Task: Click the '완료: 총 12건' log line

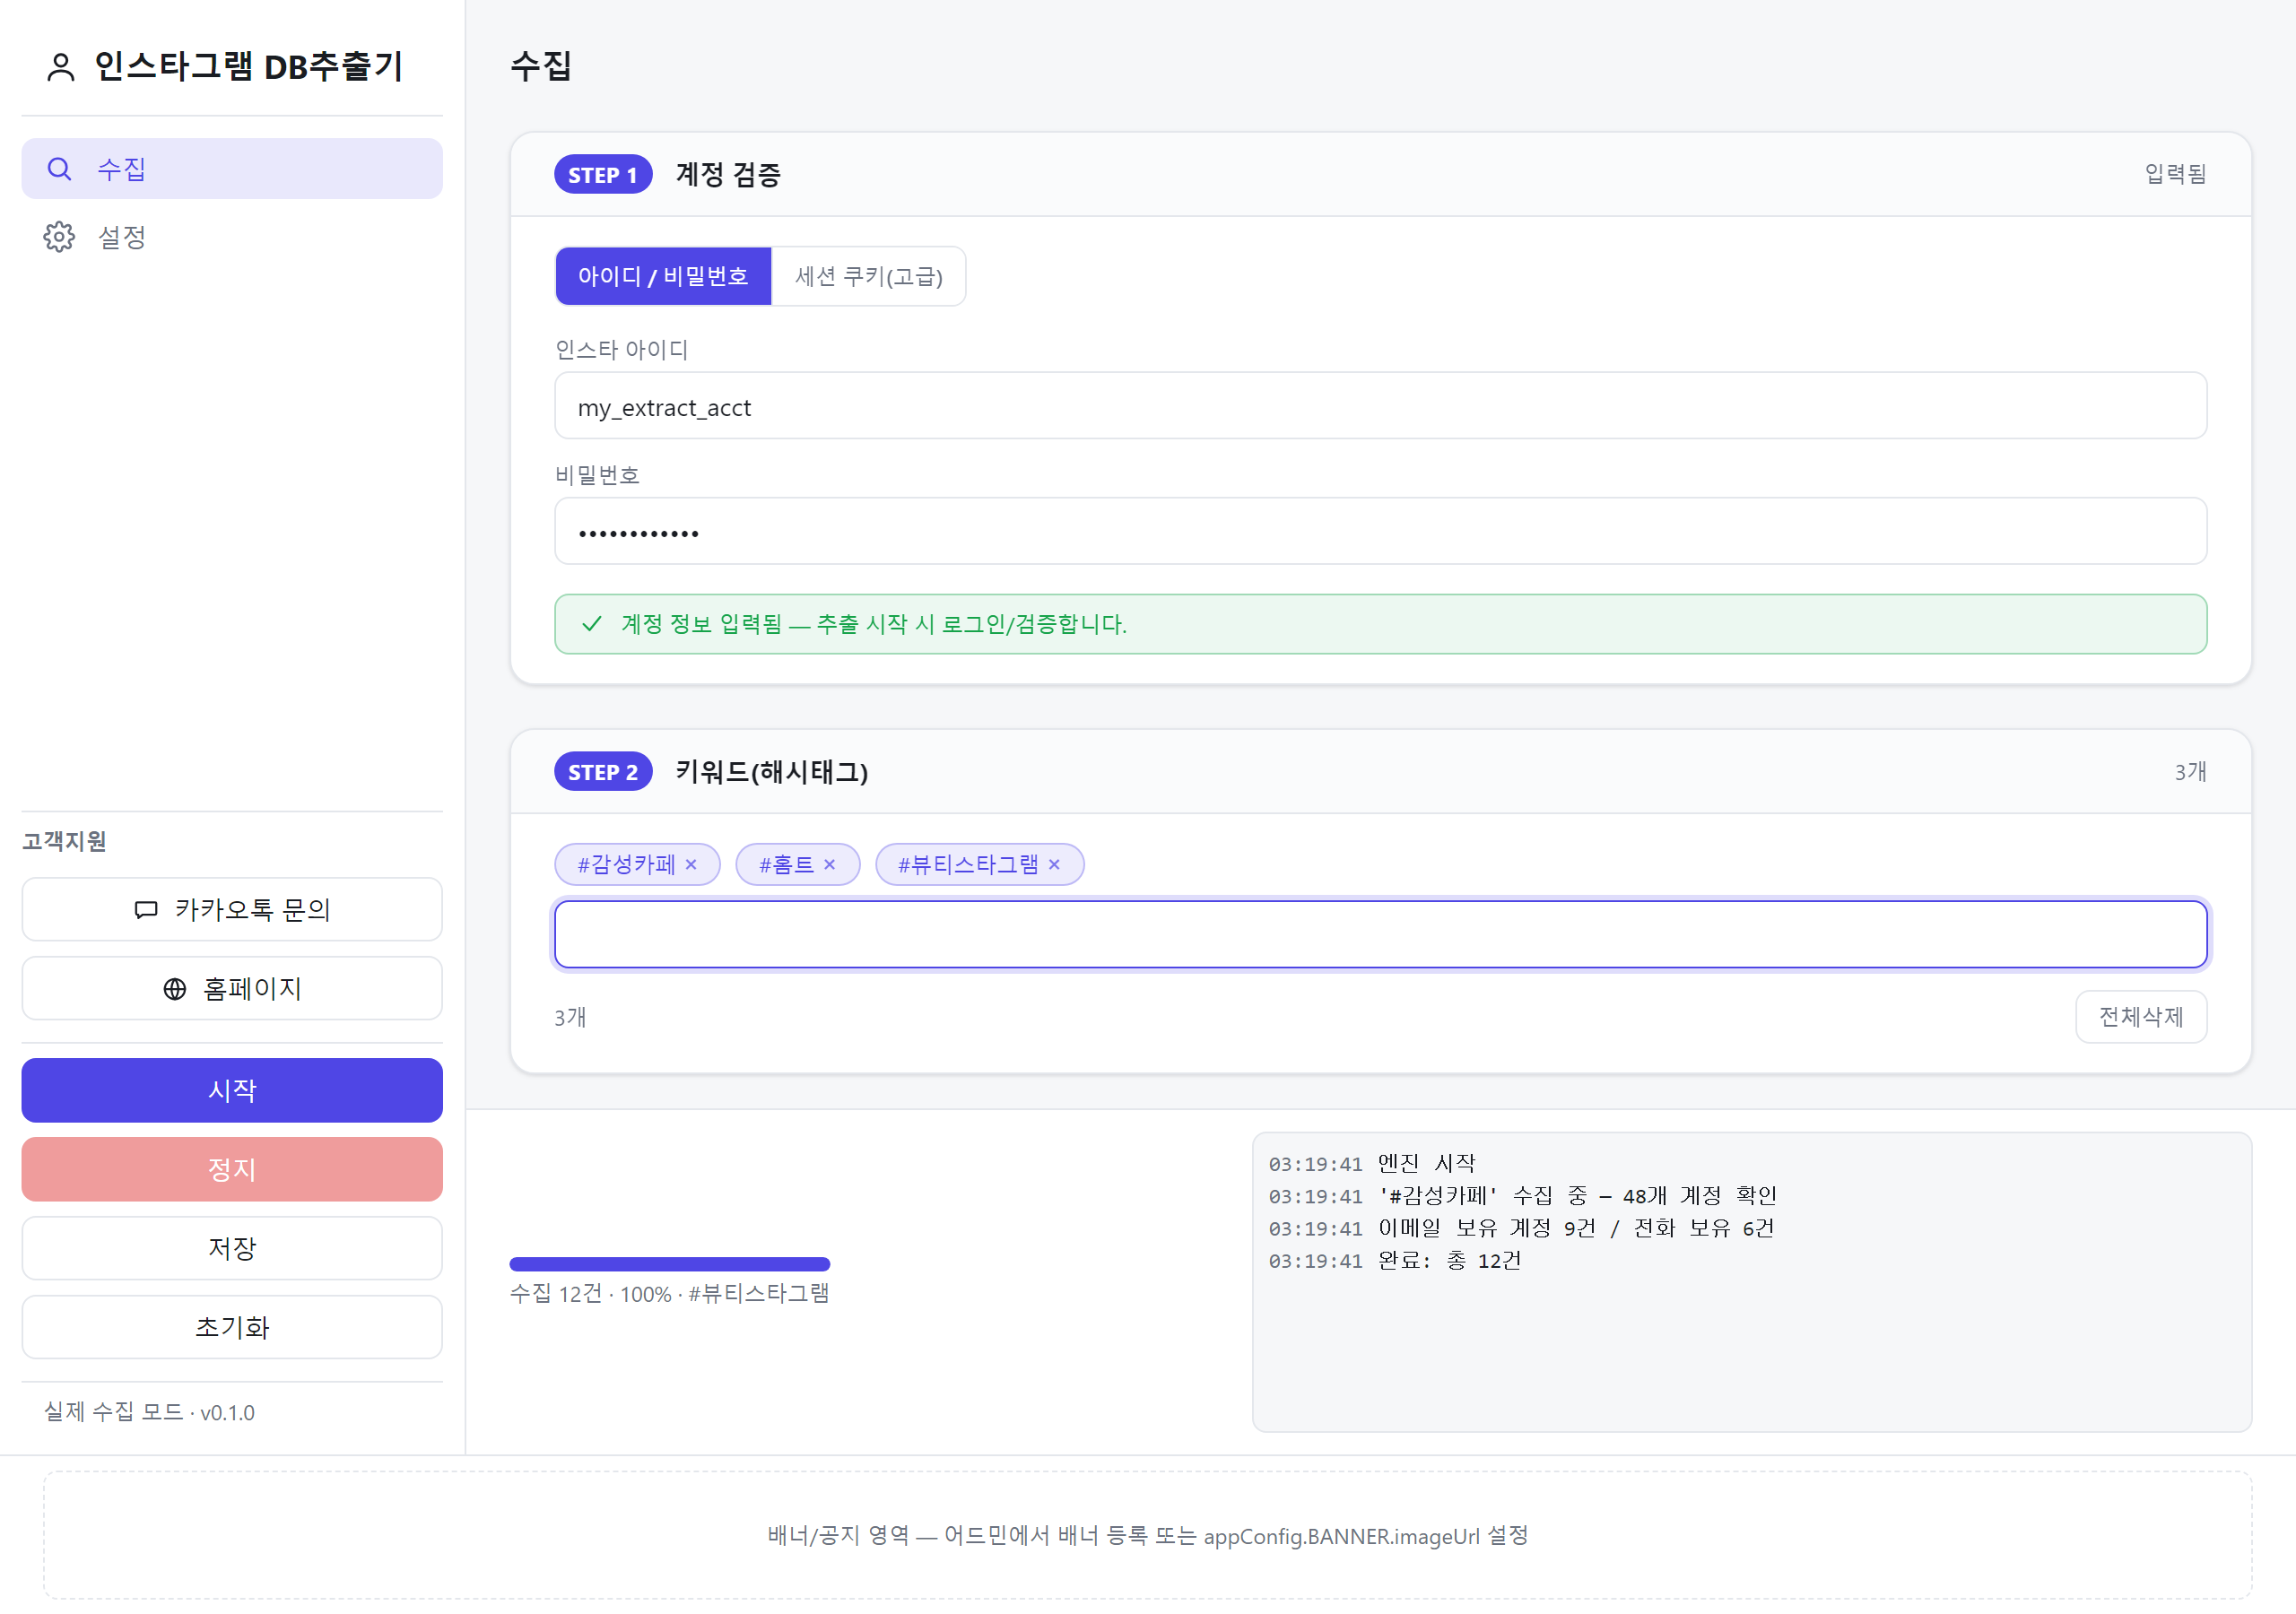Action: tap(1395, 1261)
